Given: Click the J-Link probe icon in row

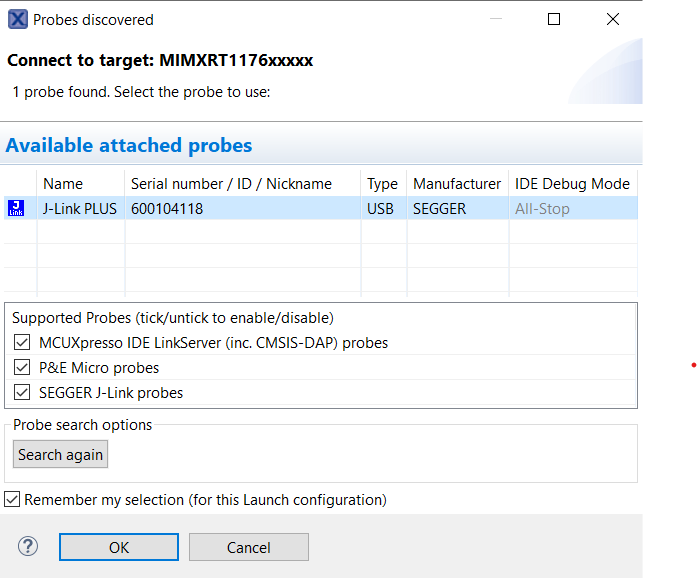Looking at the screenshot, I should [x=16, y=209].
